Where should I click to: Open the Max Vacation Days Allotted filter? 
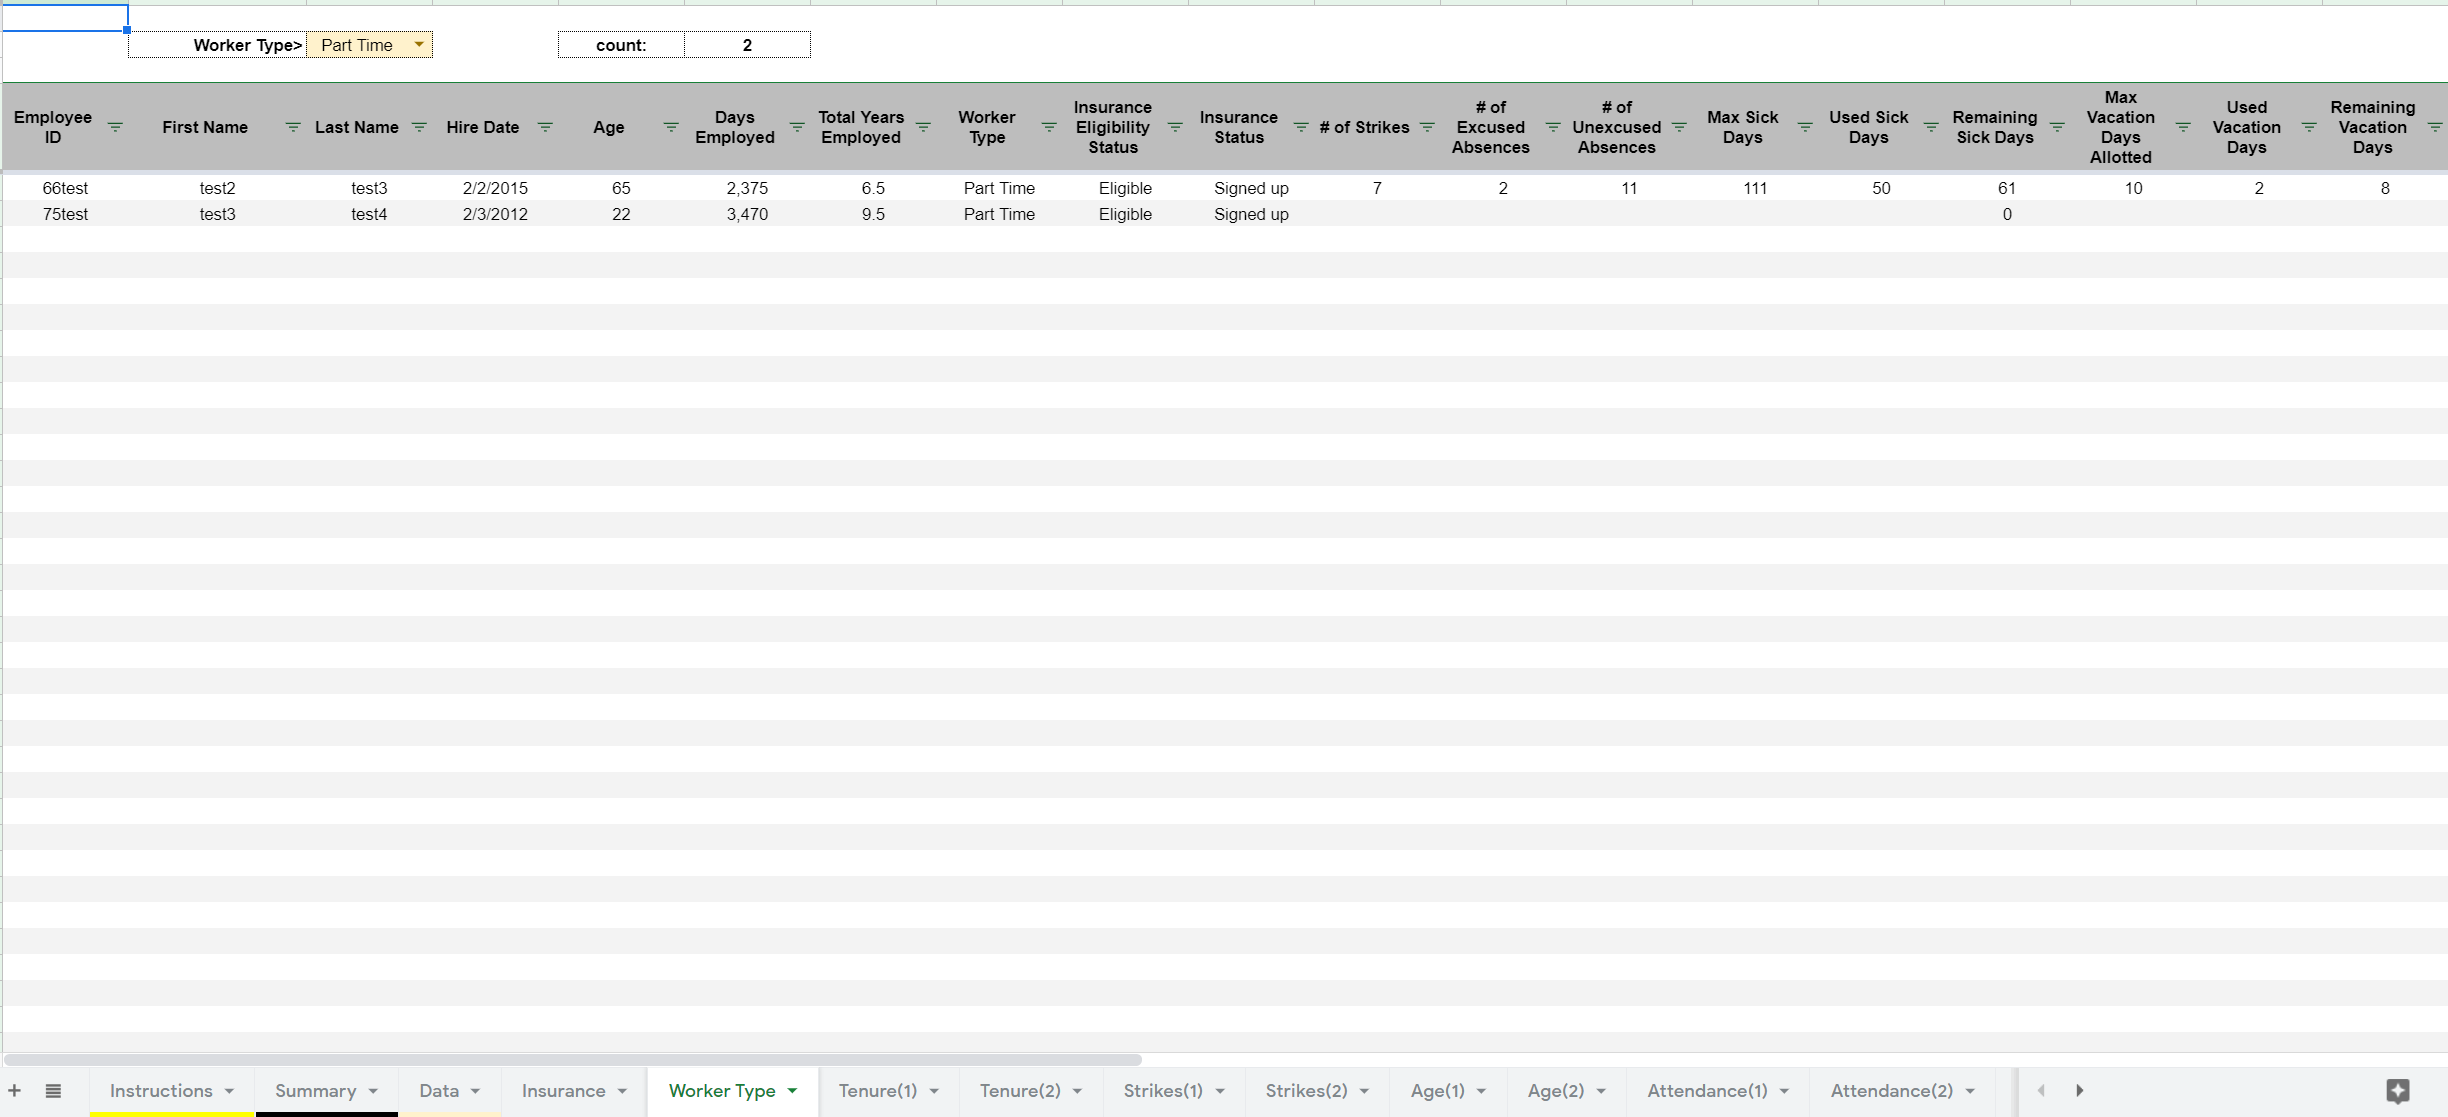click(2183, 127)
